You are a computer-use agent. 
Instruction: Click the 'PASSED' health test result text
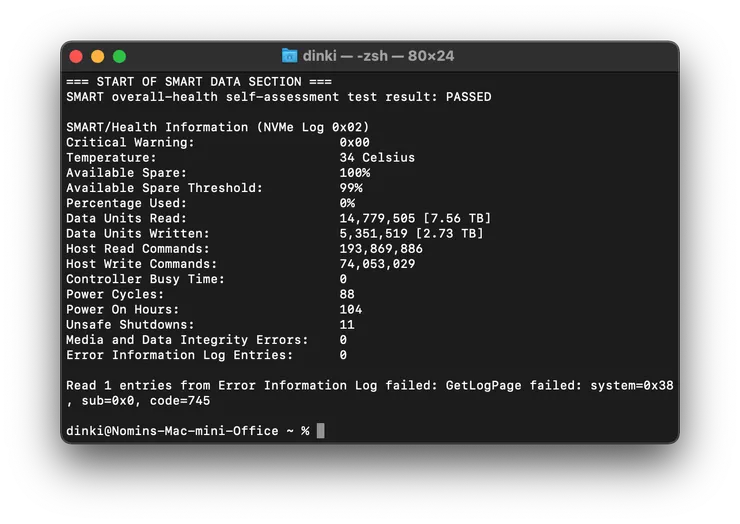(x=469, y=97)
